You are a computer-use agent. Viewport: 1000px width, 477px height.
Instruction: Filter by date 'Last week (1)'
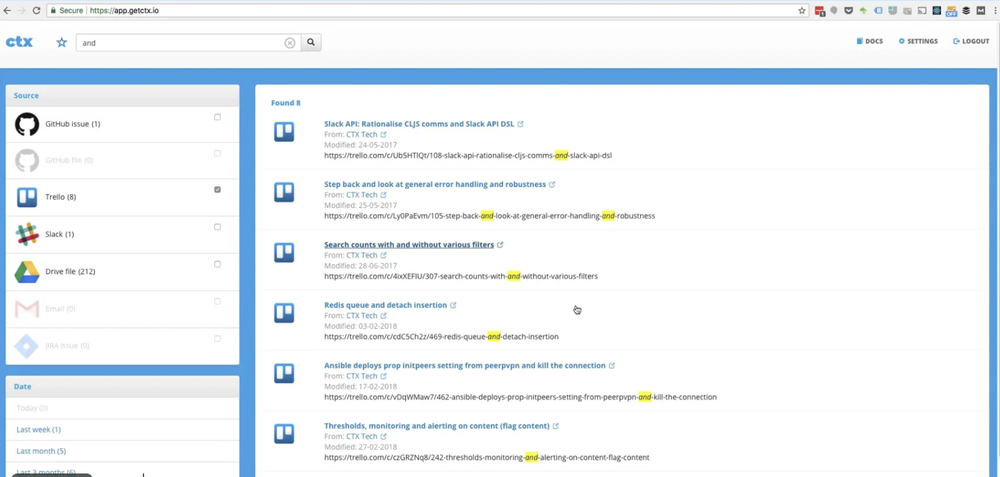point(38,430)
